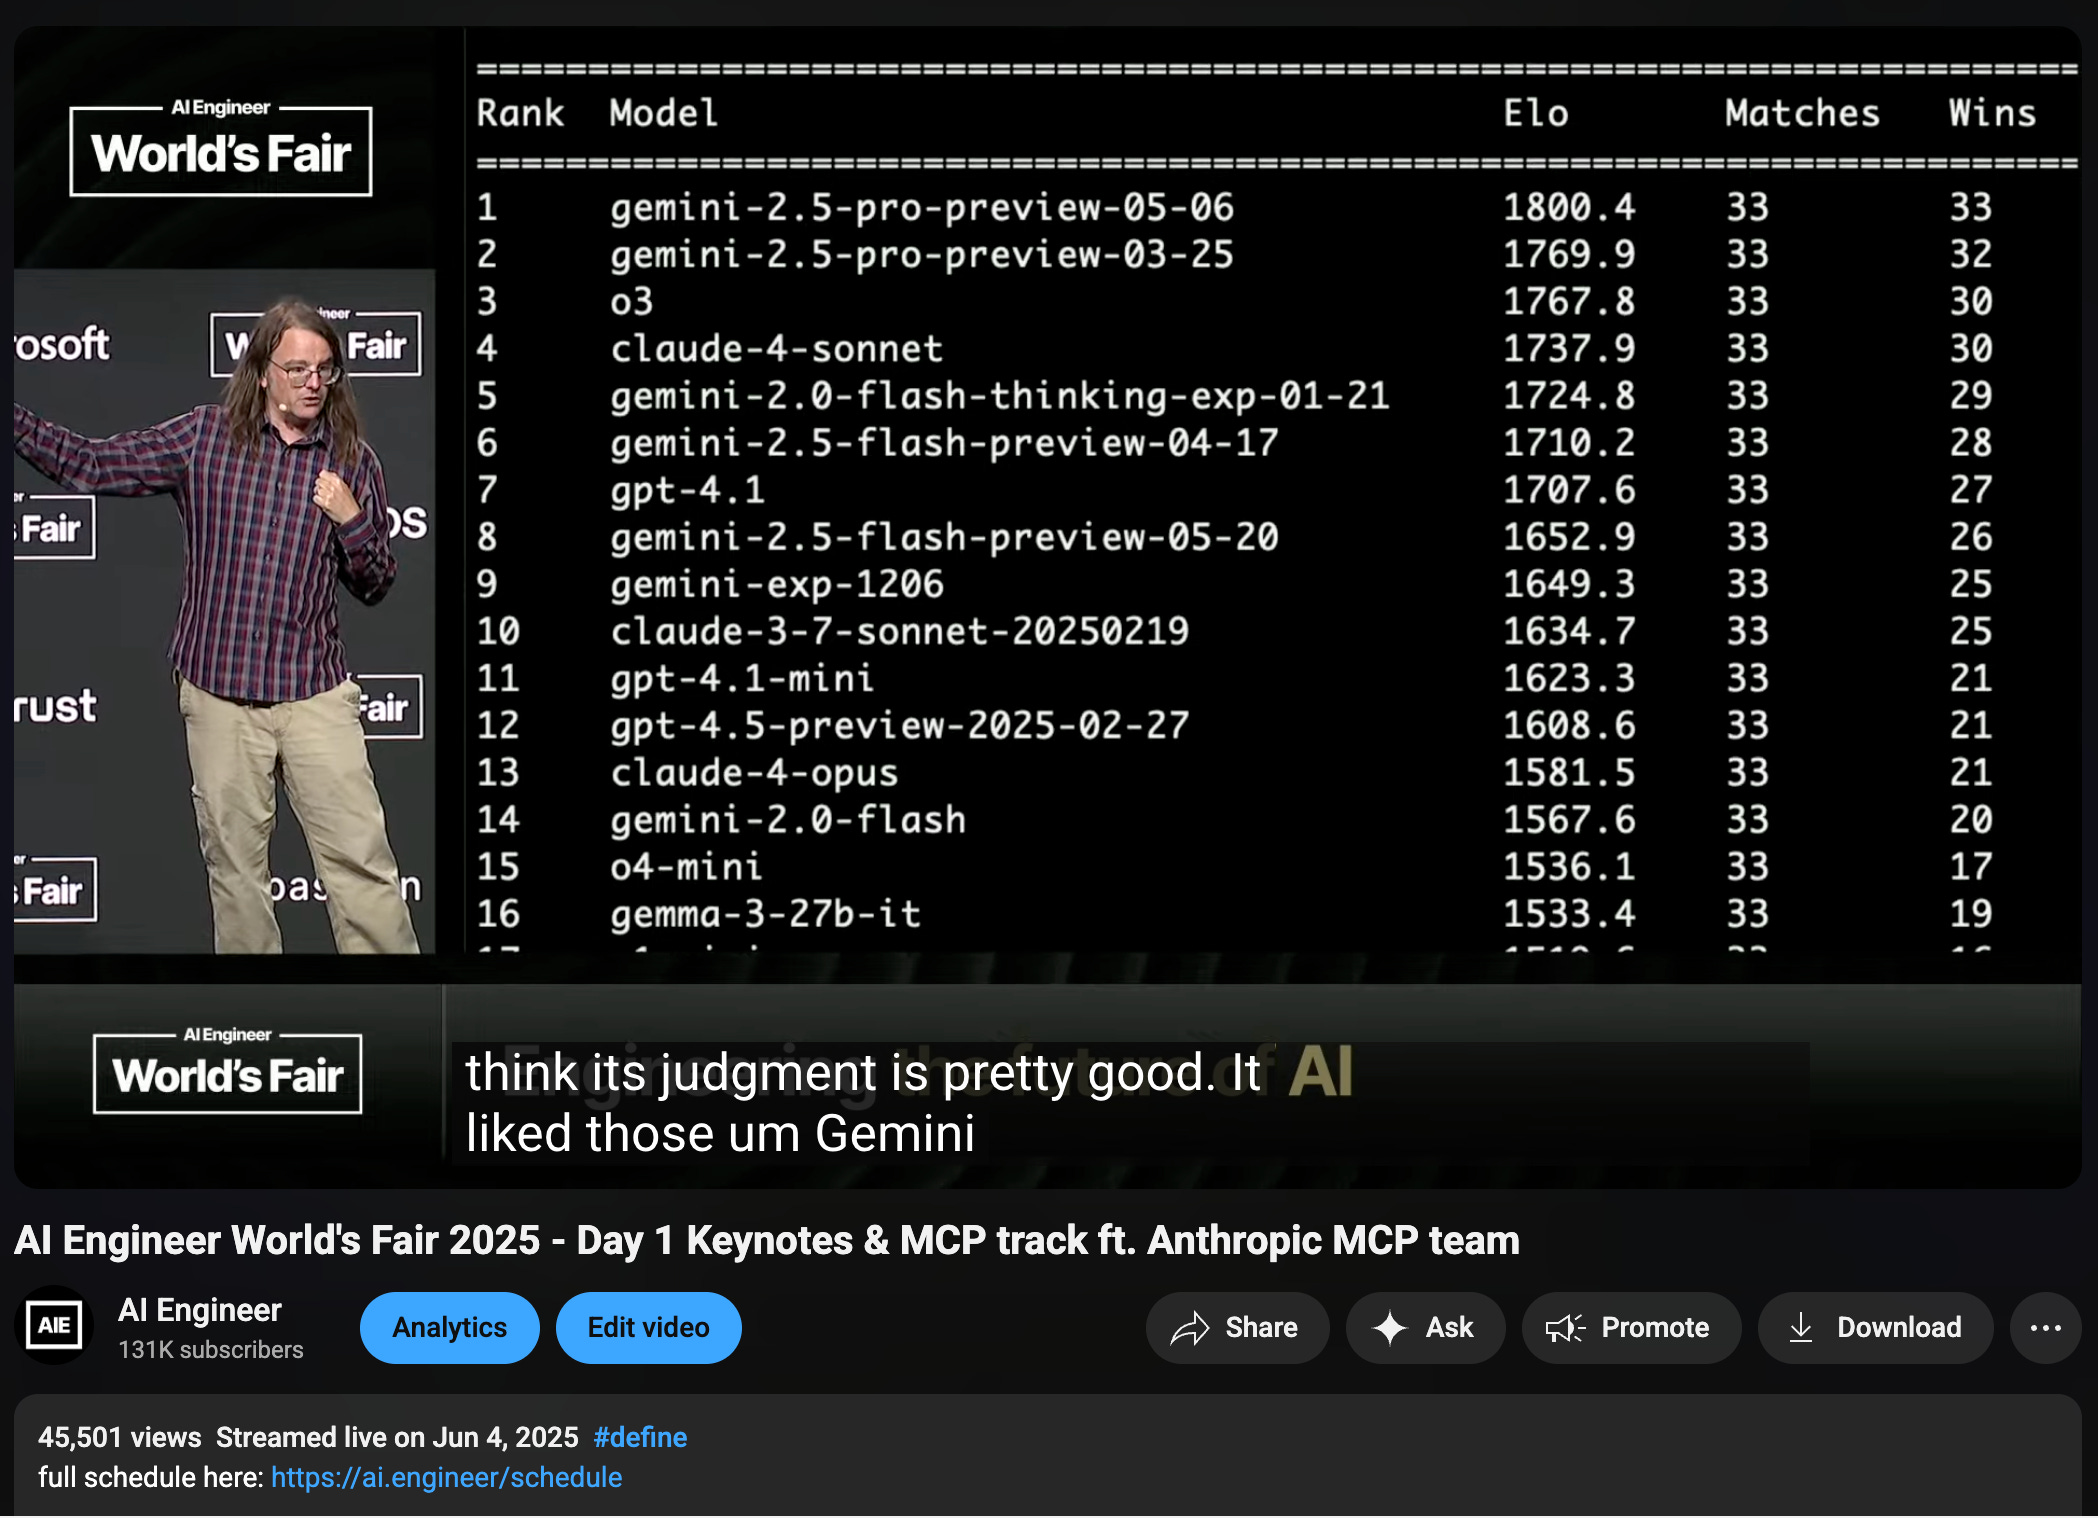The width and height of the screenshot is (2098, 1518).
Task: Click the 1533.4 Elo value
Action: [x=1569, y=913]
